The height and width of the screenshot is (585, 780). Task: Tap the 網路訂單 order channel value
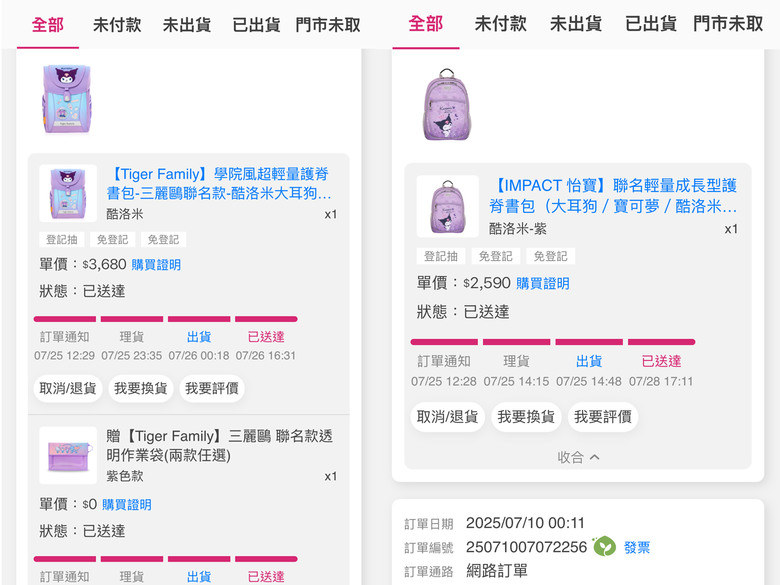coord(496,571)
